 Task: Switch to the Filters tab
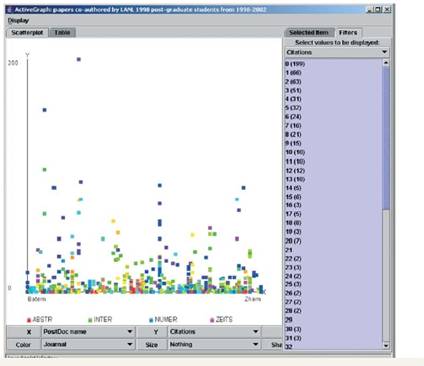[x=348, y=32]
